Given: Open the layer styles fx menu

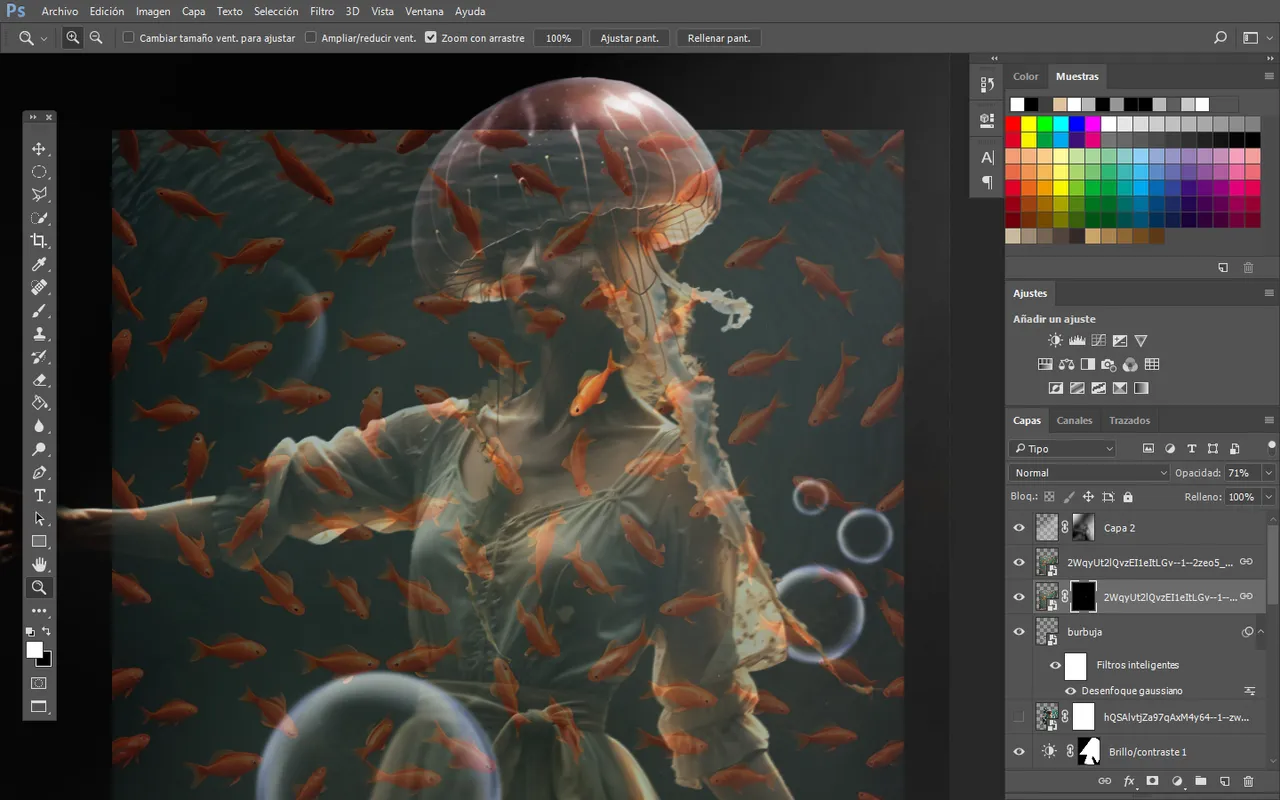Looking at the screenshot, I should point(1129,781).
